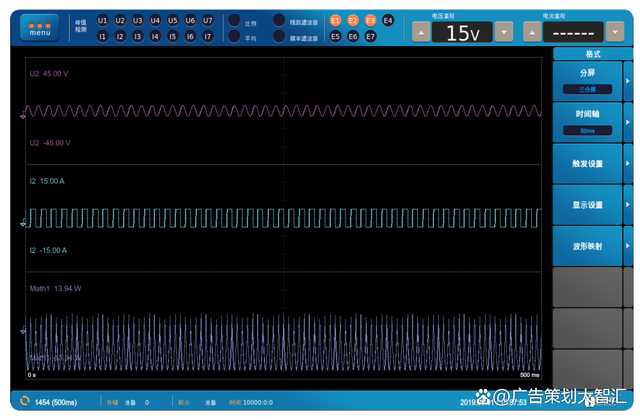Screen dimensions: 640x419
Task: Select element E7
Action: [370, 36]
